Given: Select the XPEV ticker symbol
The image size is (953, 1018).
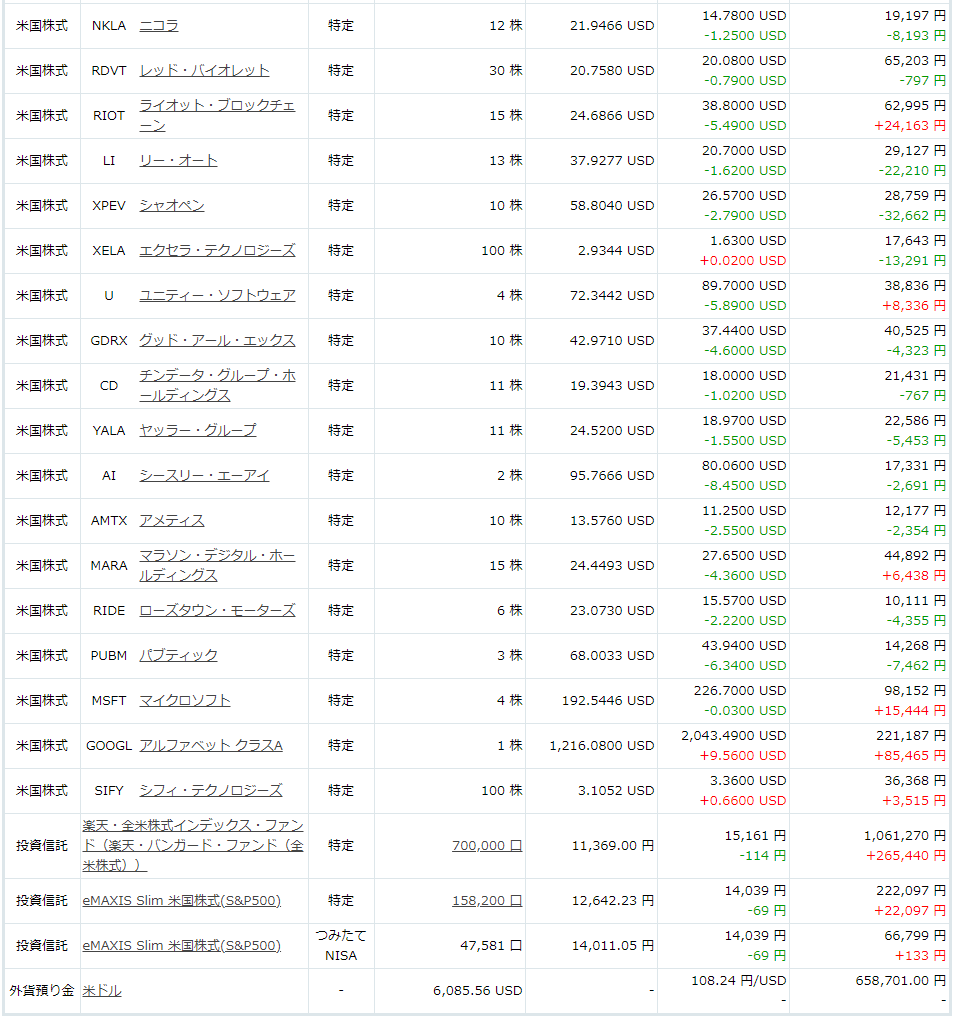Looking at the screenshot, I should click(x=108, y=205).
